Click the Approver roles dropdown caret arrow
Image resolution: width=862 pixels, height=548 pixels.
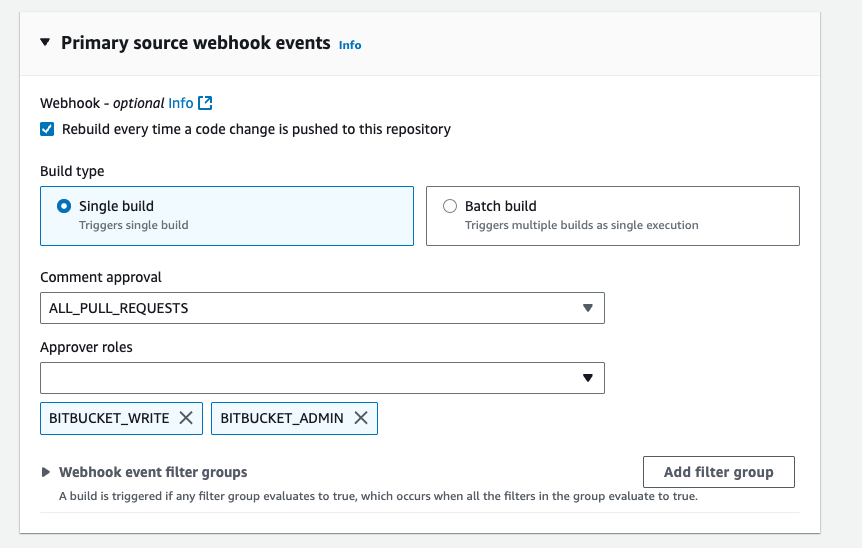pyautogui.click(x=588, y=378)
